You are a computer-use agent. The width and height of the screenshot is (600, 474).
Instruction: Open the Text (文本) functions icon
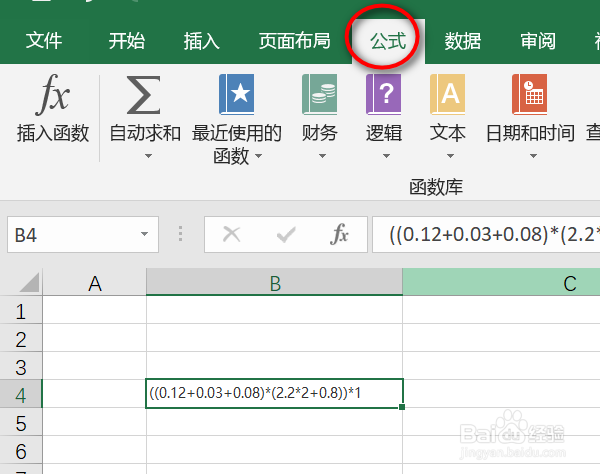pos(447,94)
